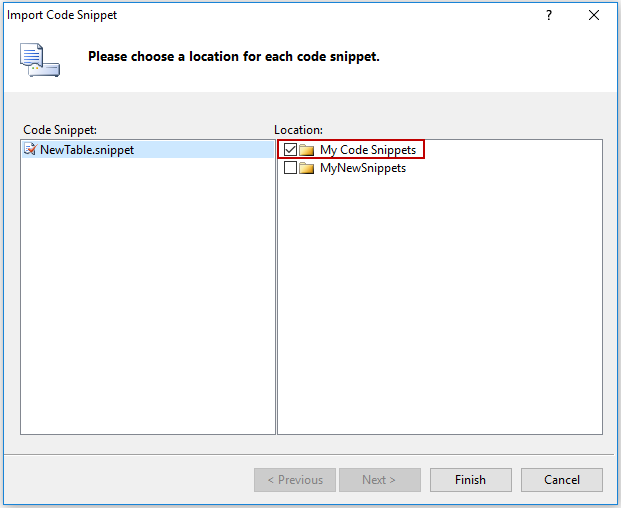Select the MyNewSnippets location label
The width and height of the screenshot is (621, 508).
pyautogui.click(x=363, y=168)
